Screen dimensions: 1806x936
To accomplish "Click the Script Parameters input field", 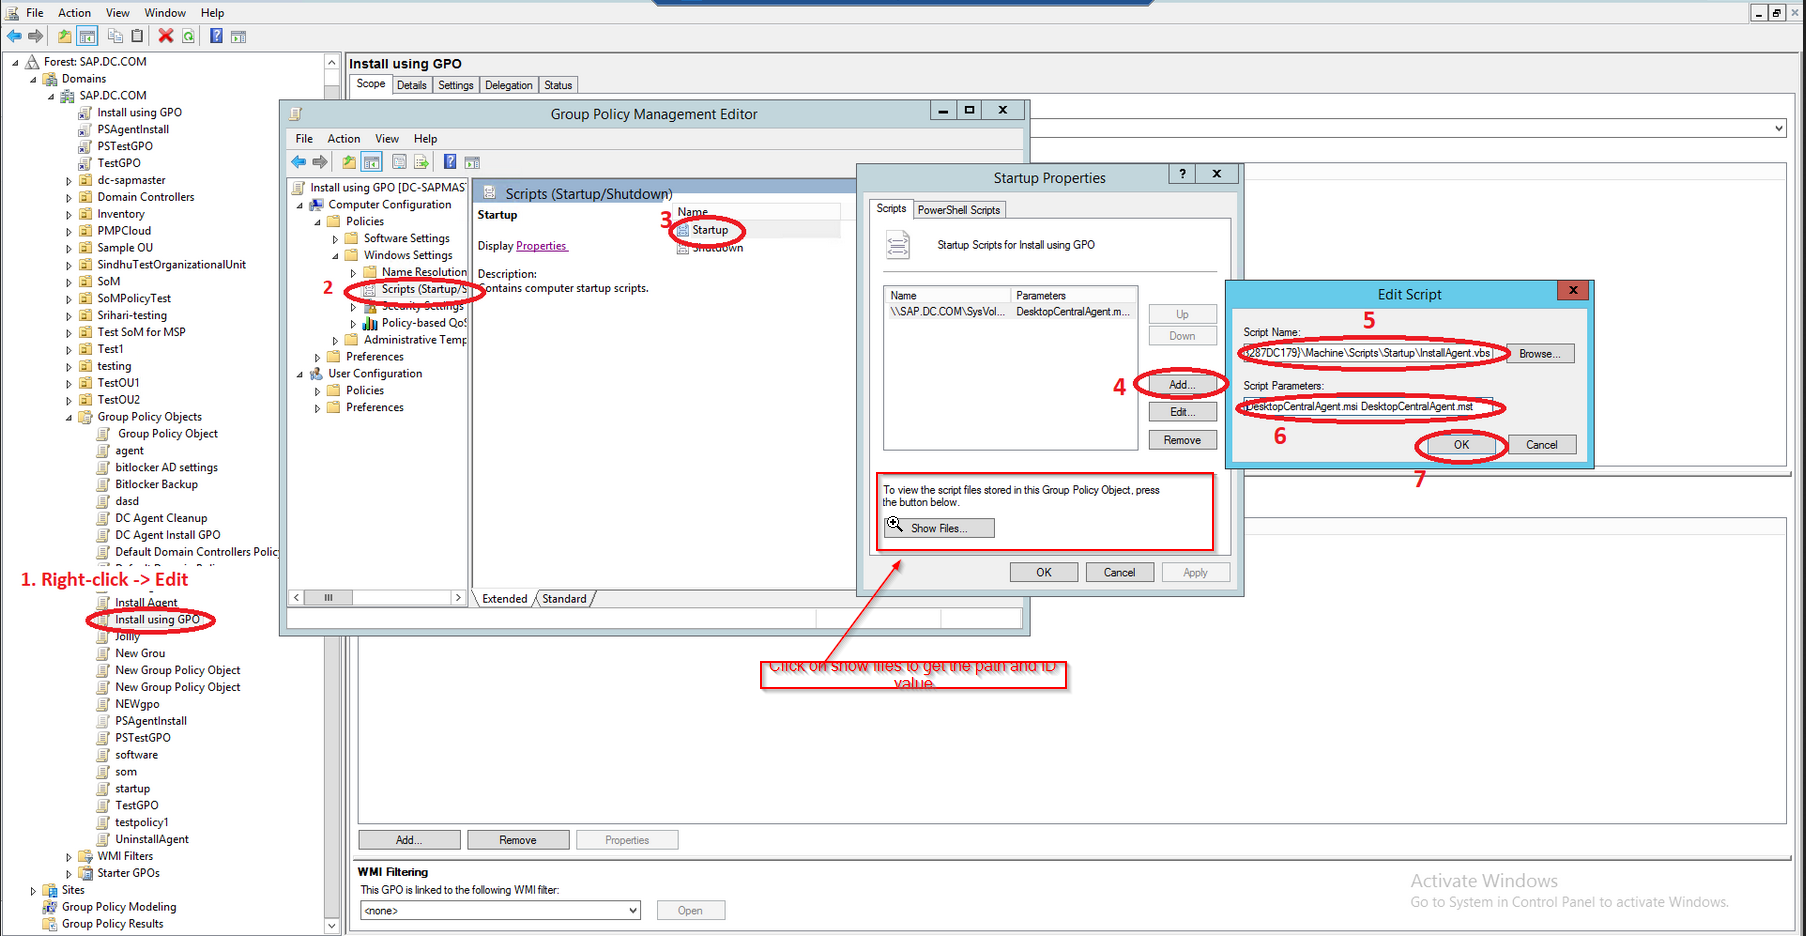I will [x=1368, y=407].
